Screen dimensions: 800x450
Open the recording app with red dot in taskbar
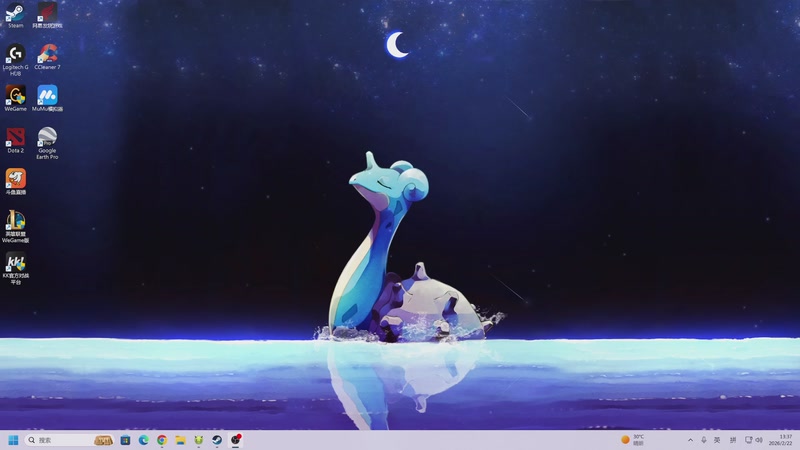click(235, 440)
